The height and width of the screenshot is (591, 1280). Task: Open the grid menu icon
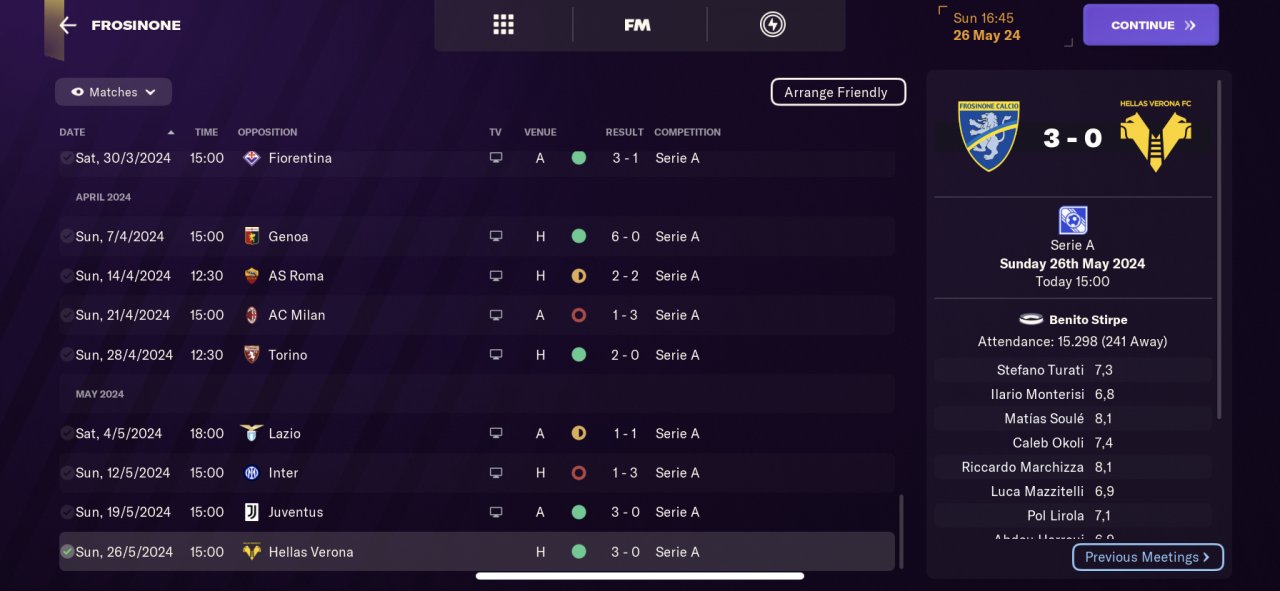[503, 25]
